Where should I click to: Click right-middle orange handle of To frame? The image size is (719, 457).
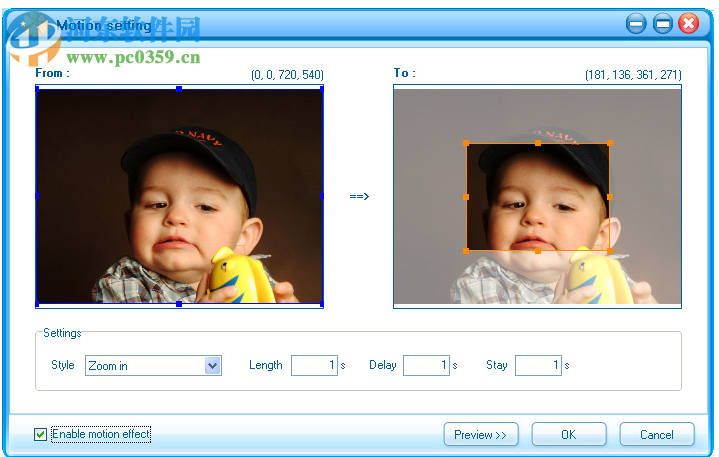point(610,197)
